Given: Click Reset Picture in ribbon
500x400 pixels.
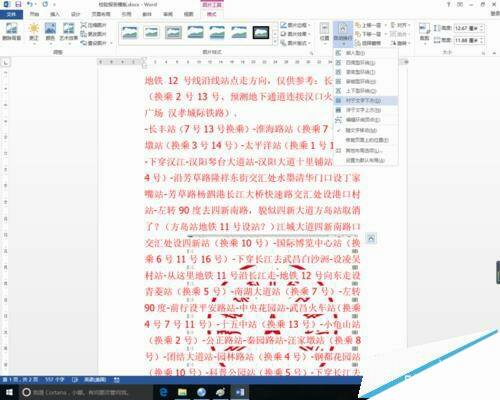Looking at the screenshot, I should tap(93, 43).
